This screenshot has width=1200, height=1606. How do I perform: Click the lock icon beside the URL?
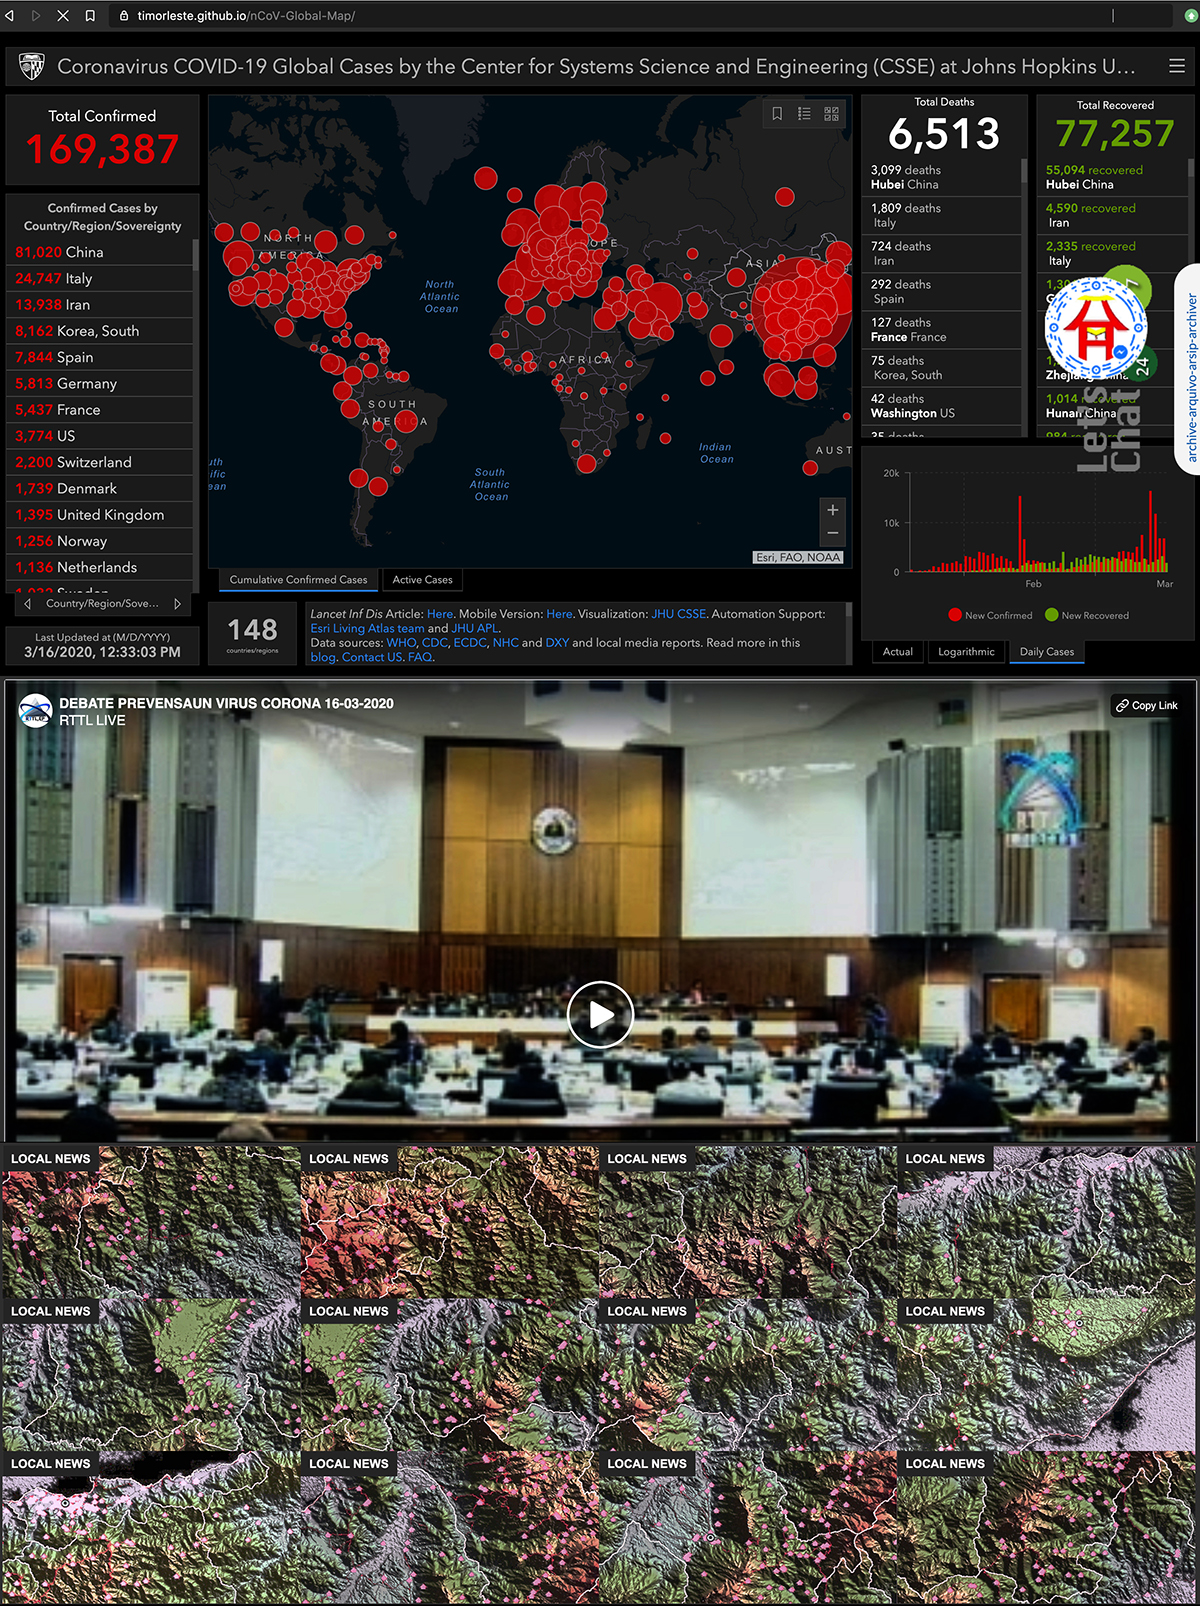point(124,16)
